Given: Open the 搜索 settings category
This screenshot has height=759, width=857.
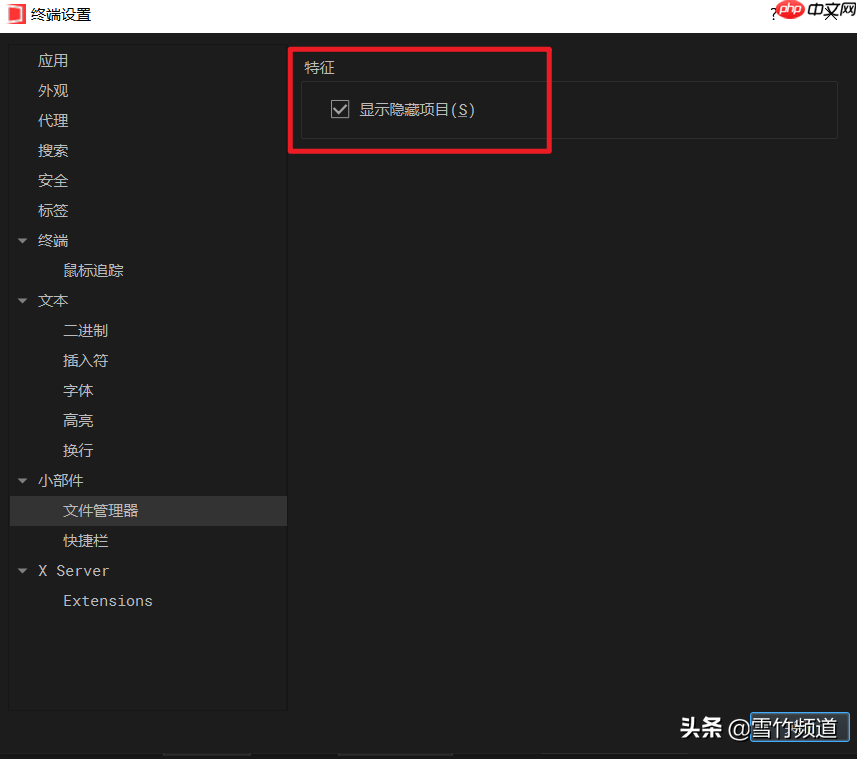Looking at the screenshot, I should tap(53, 151).
